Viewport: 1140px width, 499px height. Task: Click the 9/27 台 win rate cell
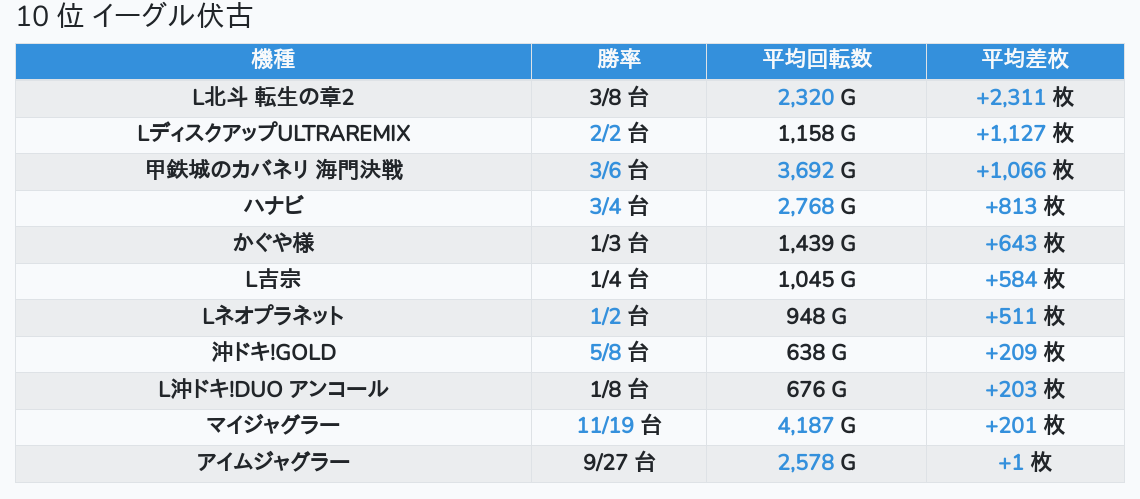[618, 463]
